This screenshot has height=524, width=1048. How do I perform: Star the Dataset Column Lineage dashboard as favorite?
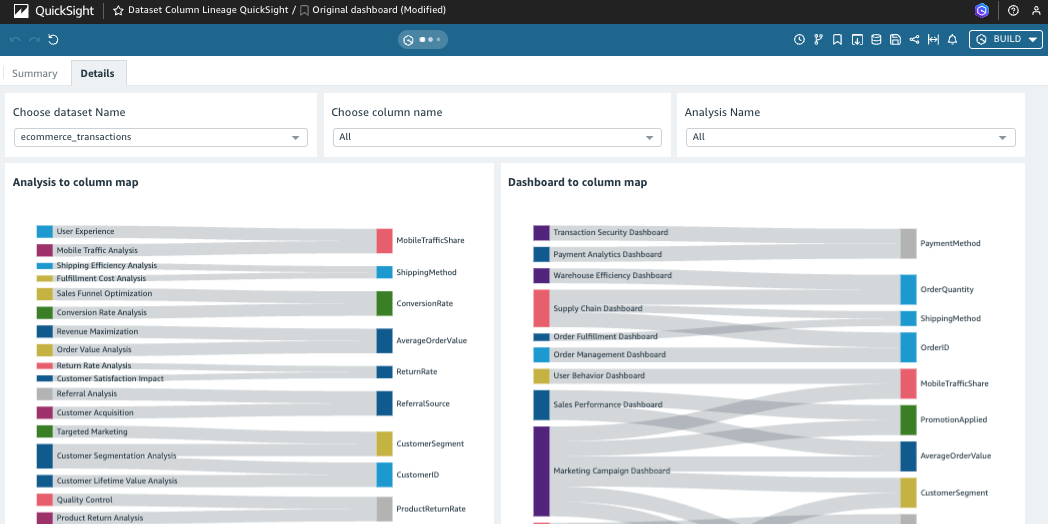118,11
